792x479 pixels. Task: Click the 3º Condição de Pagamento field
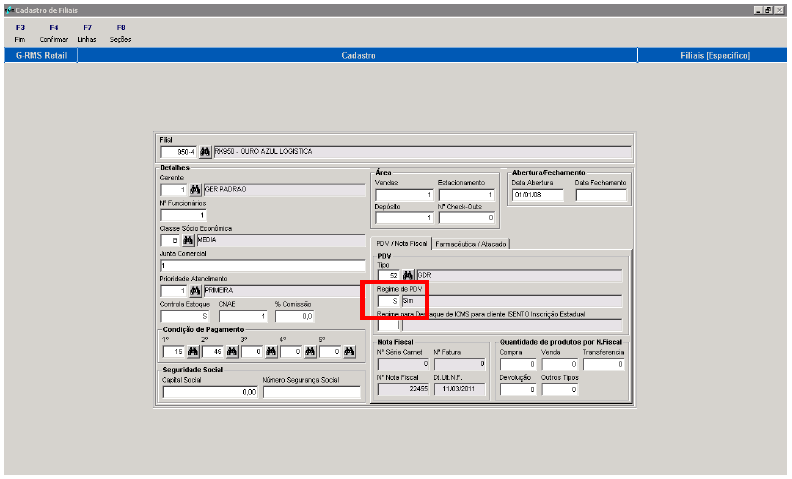click(x=252, y=352)
